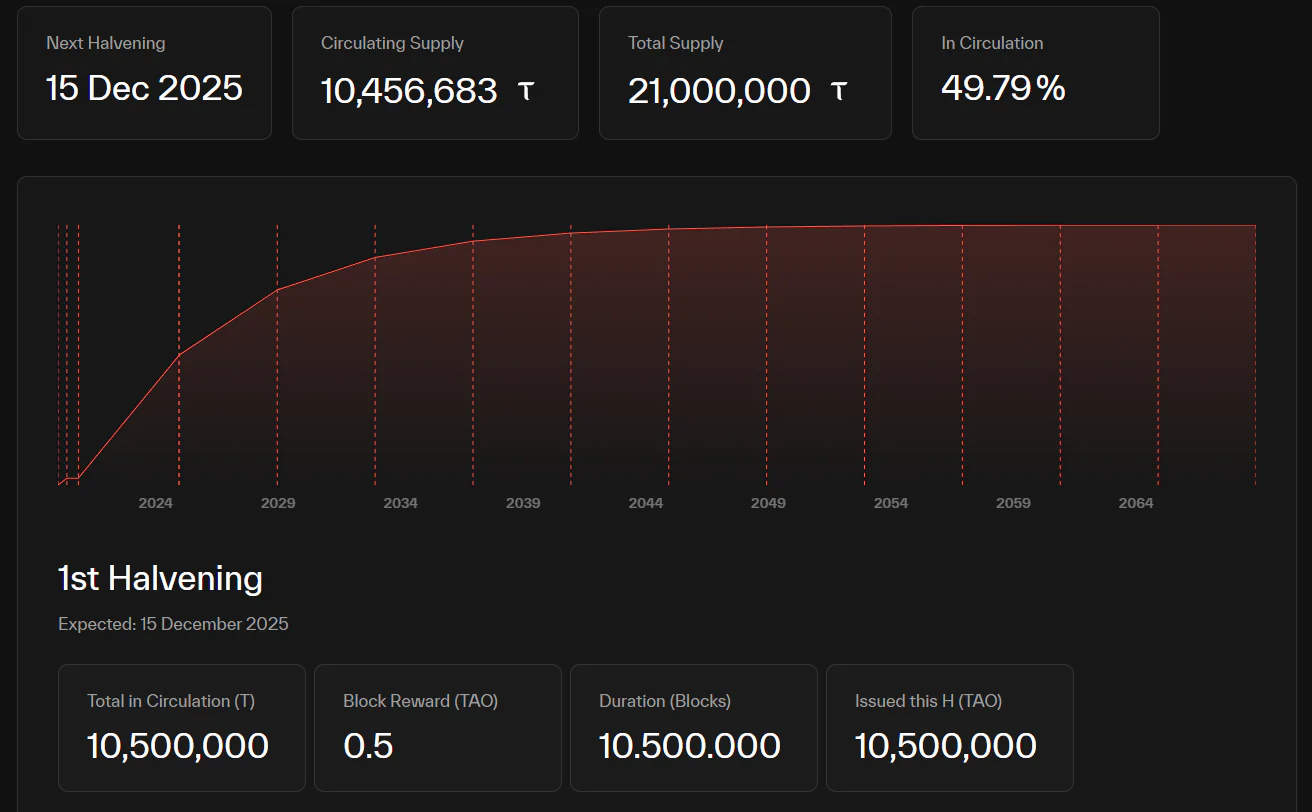
Task: Click the 2024 axis label
Action: coord(155,503)
